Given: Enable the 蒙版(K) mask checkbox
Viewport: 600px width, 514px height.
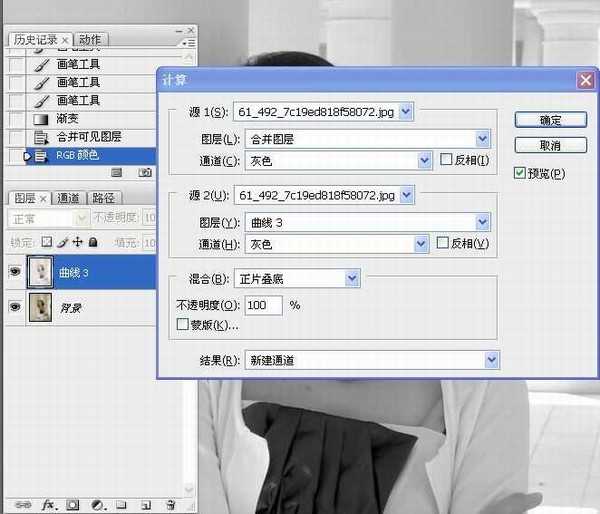Looking at the screenshot, I should 182,324.
